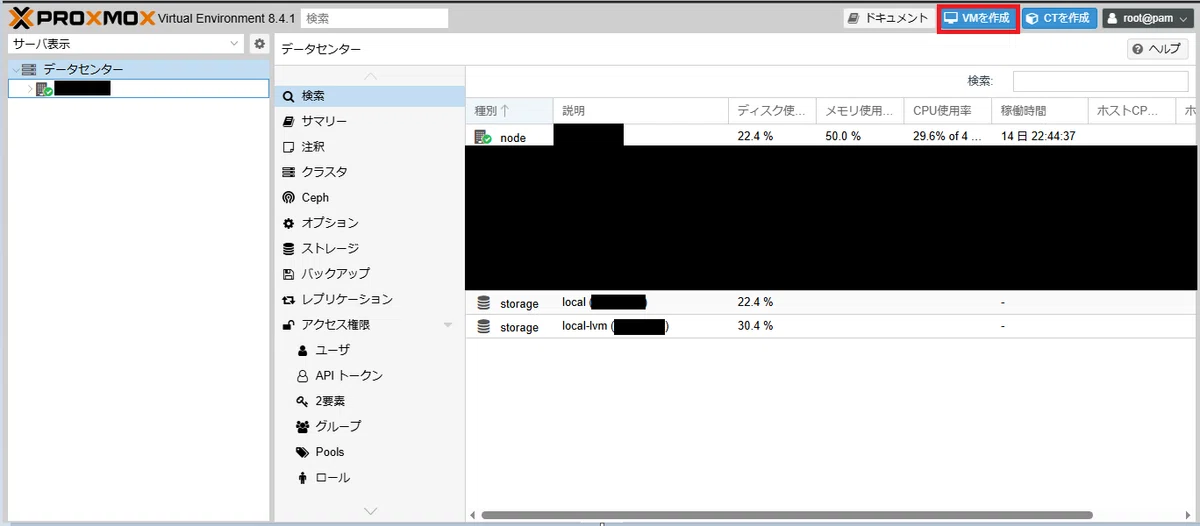Click the storage icon of local row

pyautogui.click(x=484, y=303)
